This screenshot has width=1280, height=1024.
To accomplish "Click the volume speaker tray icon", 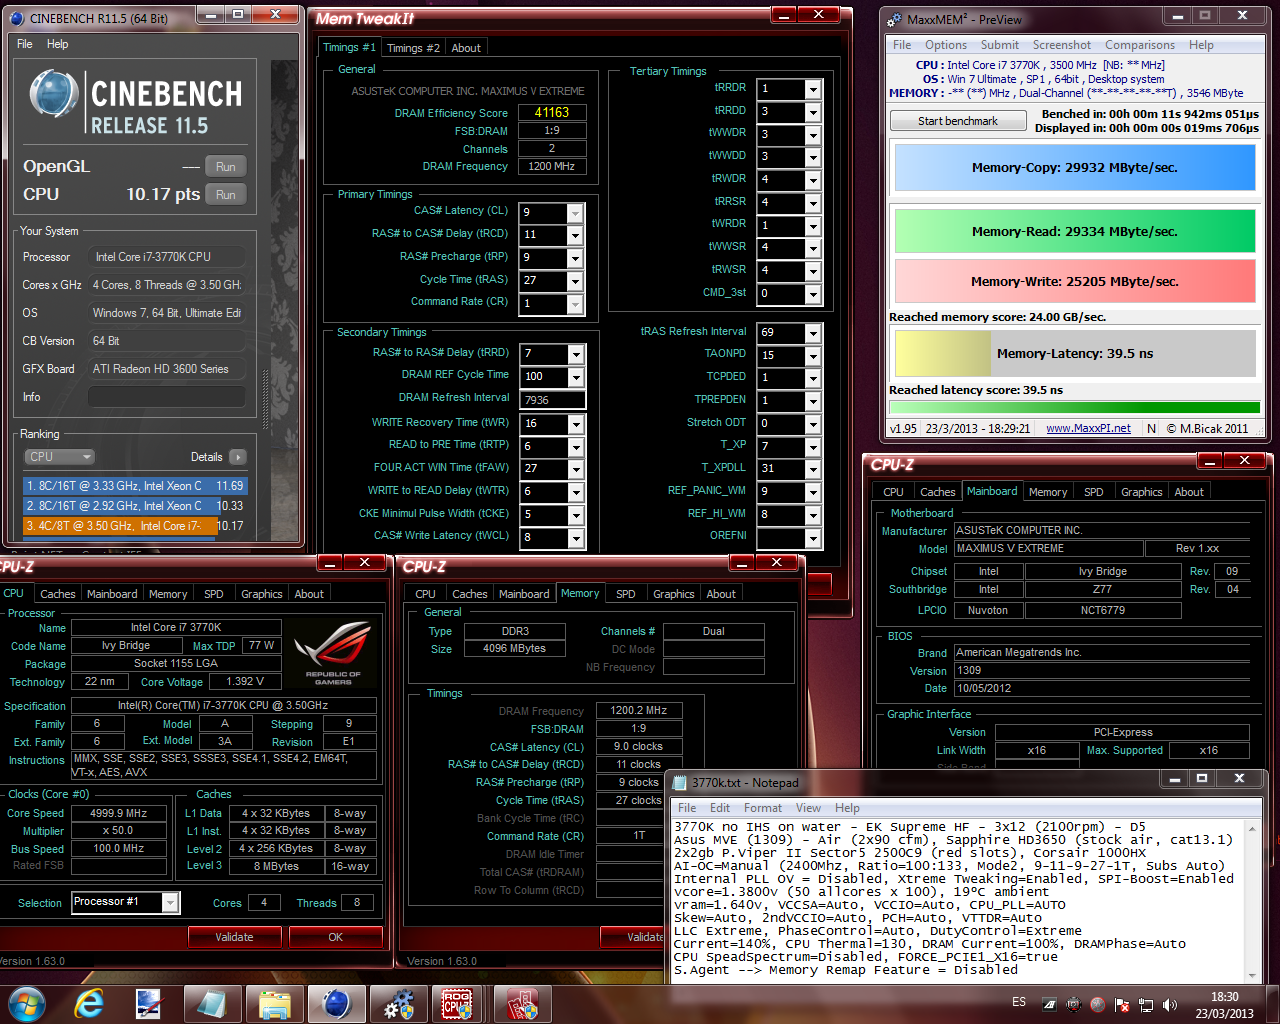I will [x=1170, y=1004].
